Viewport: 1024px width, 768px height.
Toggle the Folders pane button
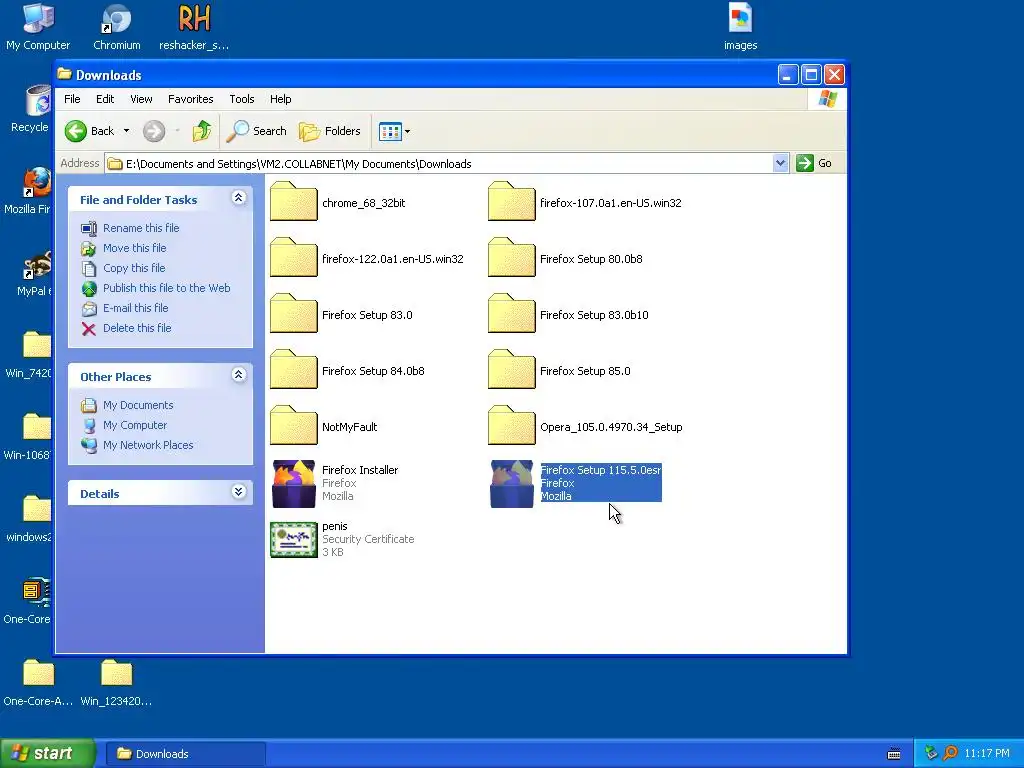(x=330, y=131)
